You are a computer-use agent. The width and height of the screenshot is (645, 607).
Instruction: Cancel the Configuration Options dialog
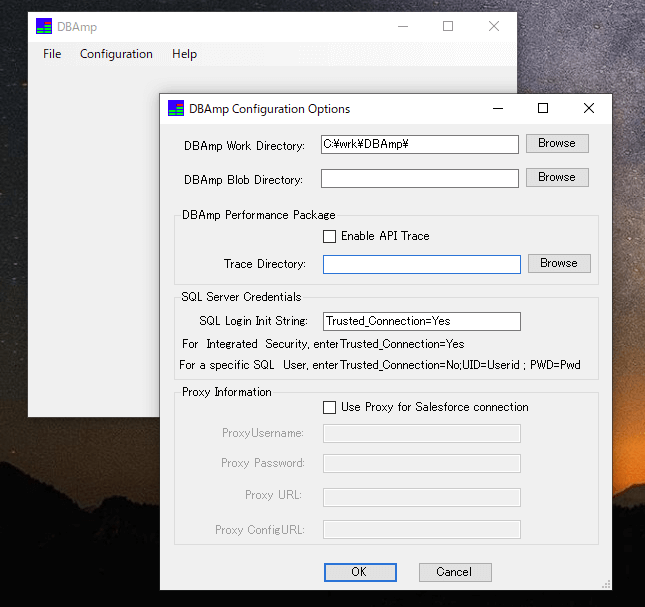pos(455,572)
